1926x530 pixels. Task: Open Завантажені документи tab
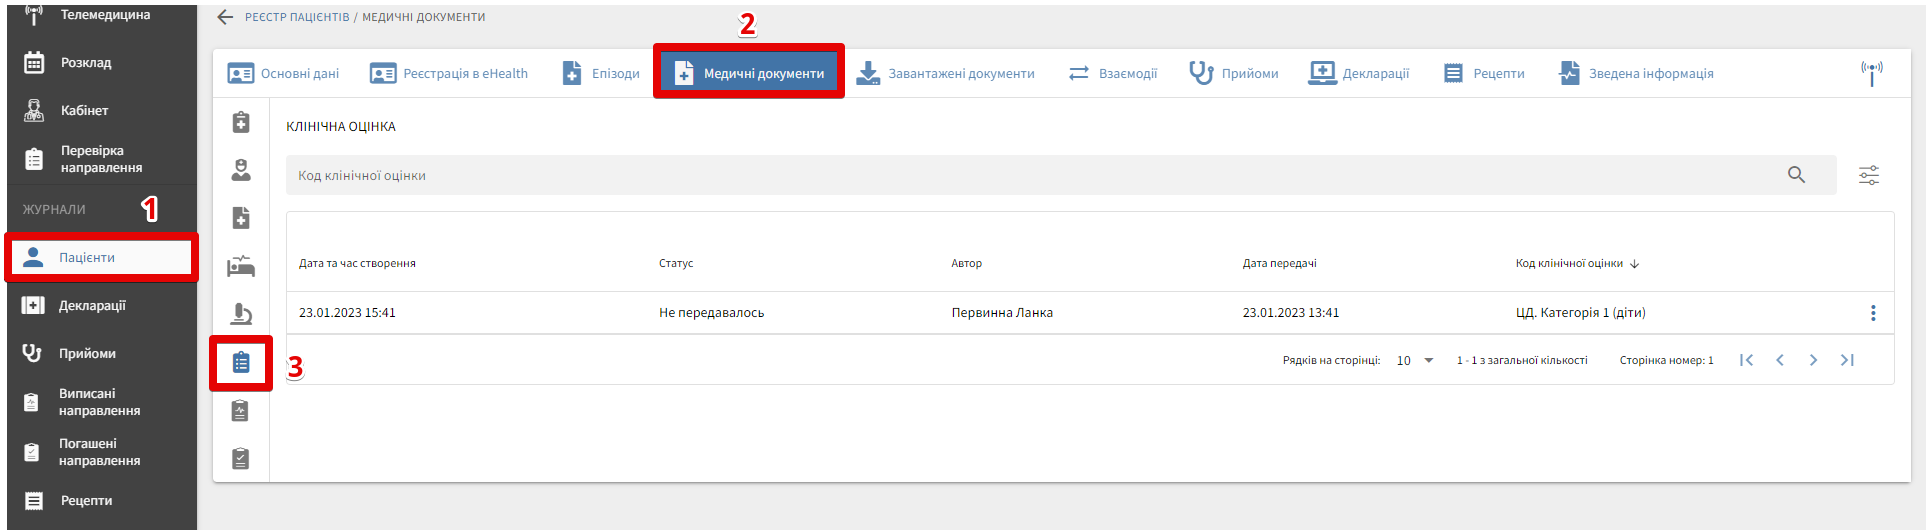946,73
